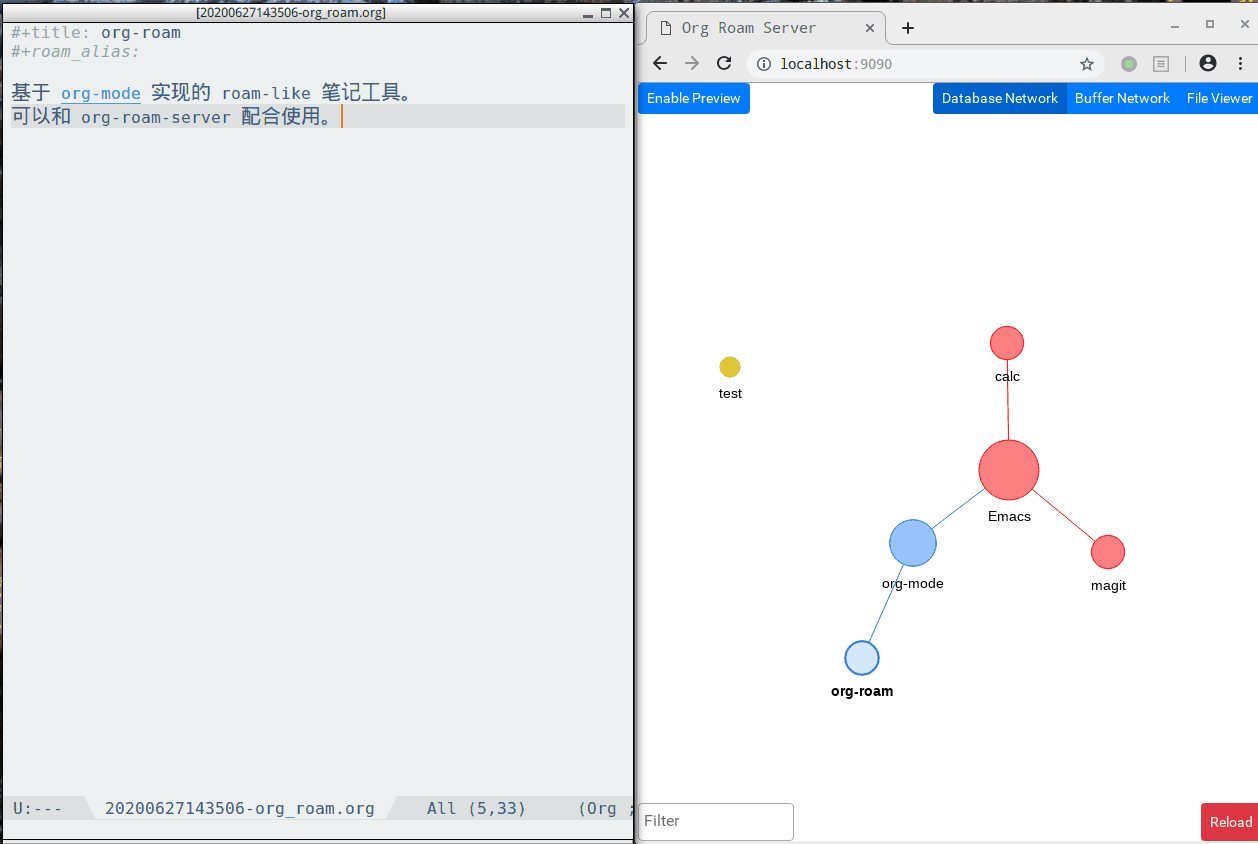
Task: Click the red Reload button
Action: coord(1230,822)
